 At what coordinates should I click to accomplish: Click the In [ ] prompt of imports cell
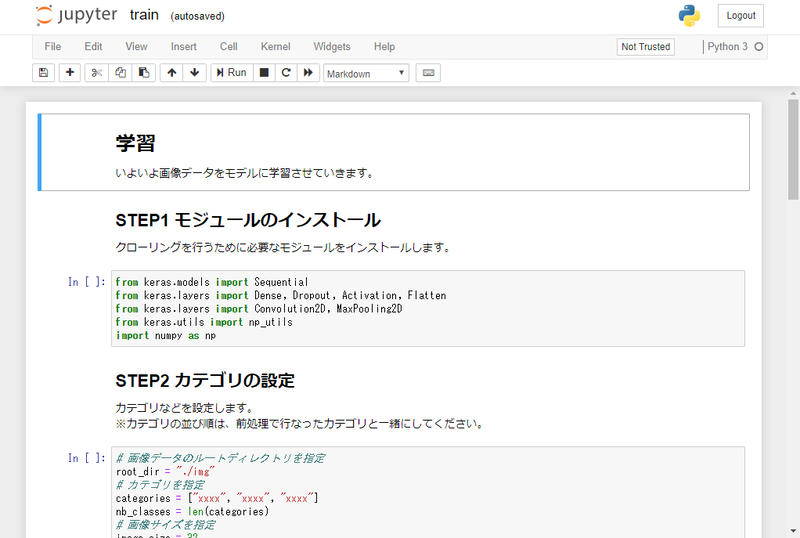[87, 282]
